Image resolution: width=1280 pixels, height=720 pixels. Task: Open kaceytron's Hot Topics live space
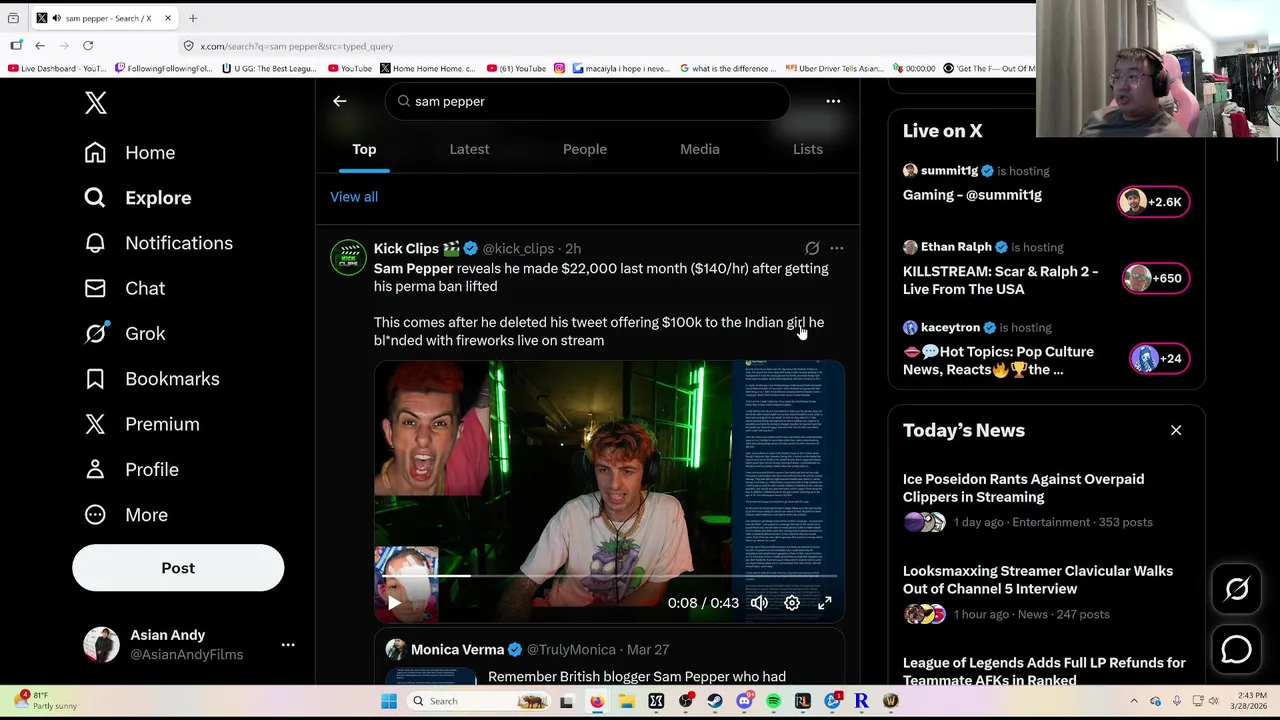click(x=998, y=360)
